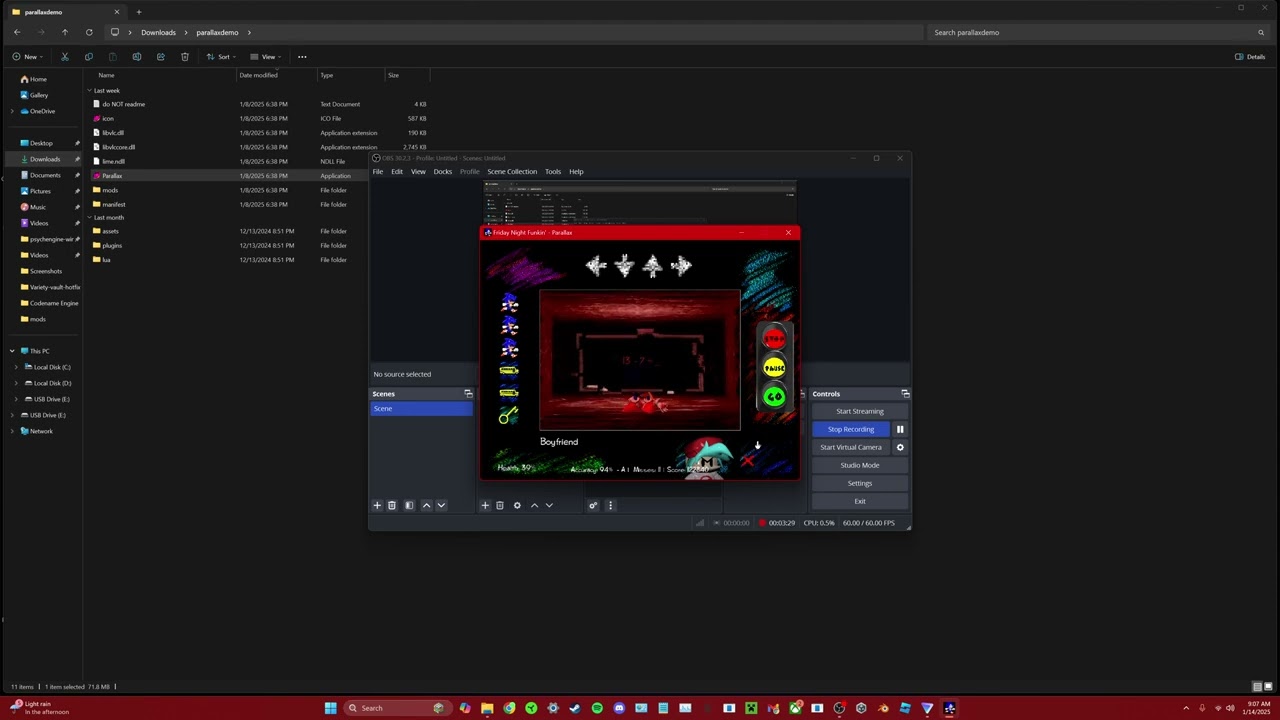Click Exit button in OBS Controls
Image resolution: width=1280 pixels, height=720 pixels.
[x=860, y=501]
